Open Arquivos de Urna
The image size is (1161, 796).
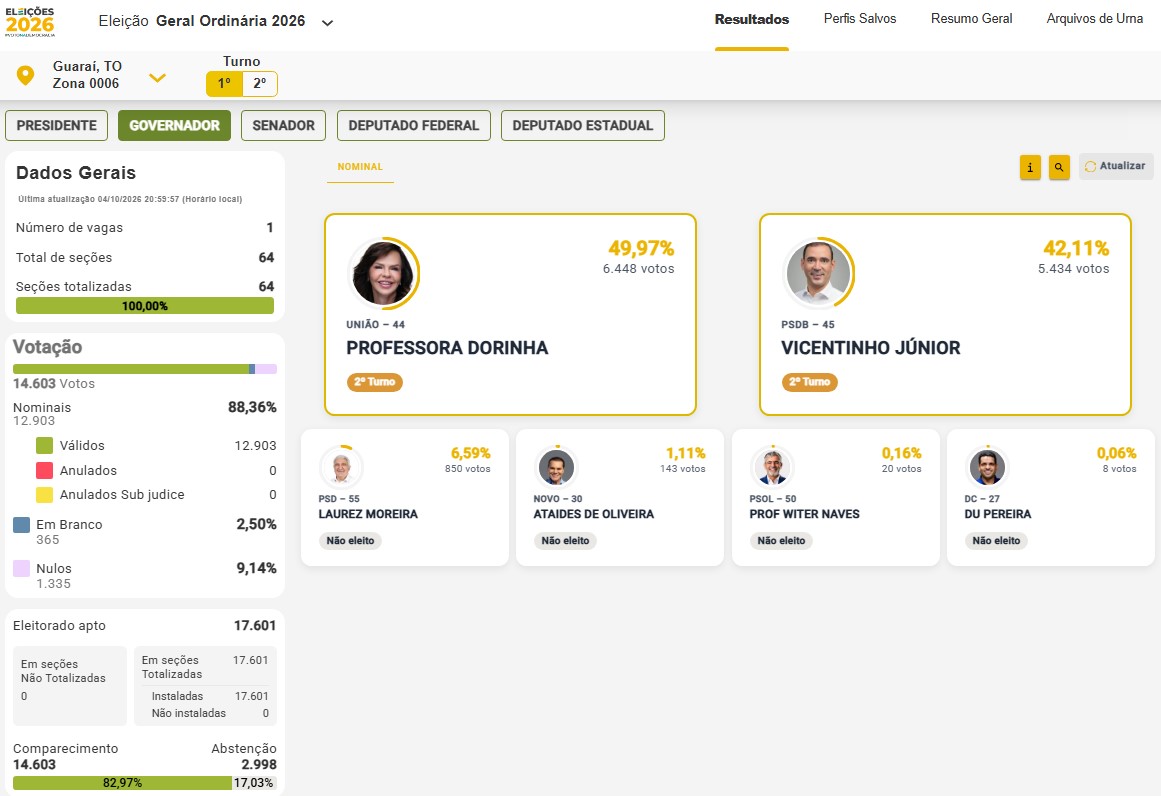(x=1094, y=19)
